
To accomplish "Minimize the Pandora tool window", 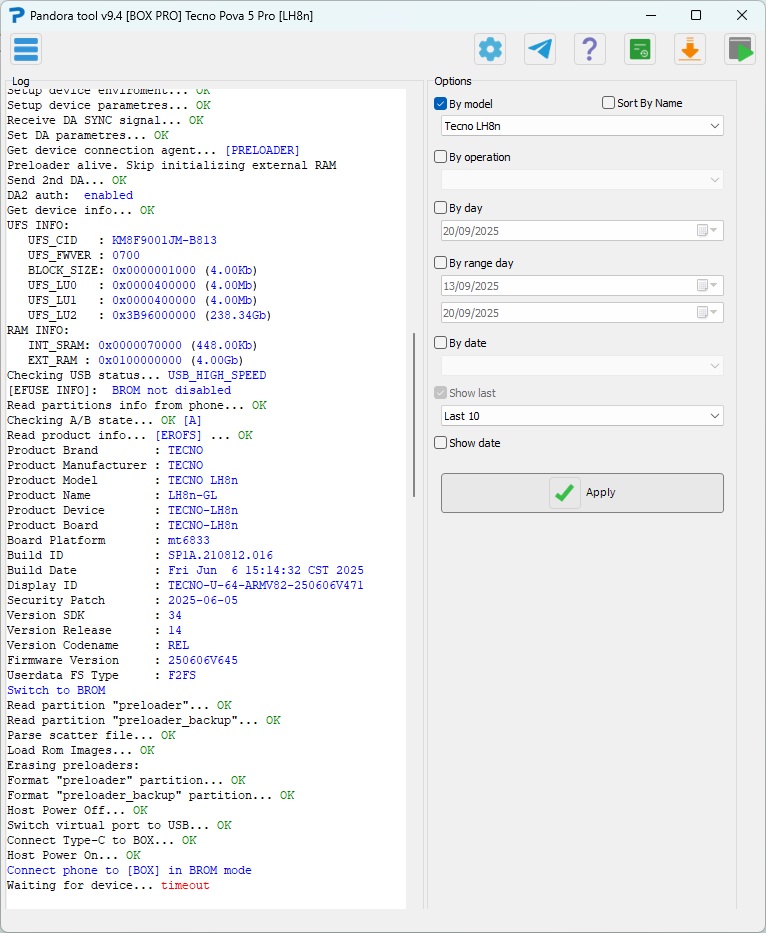I will click(x=651, y=15).
